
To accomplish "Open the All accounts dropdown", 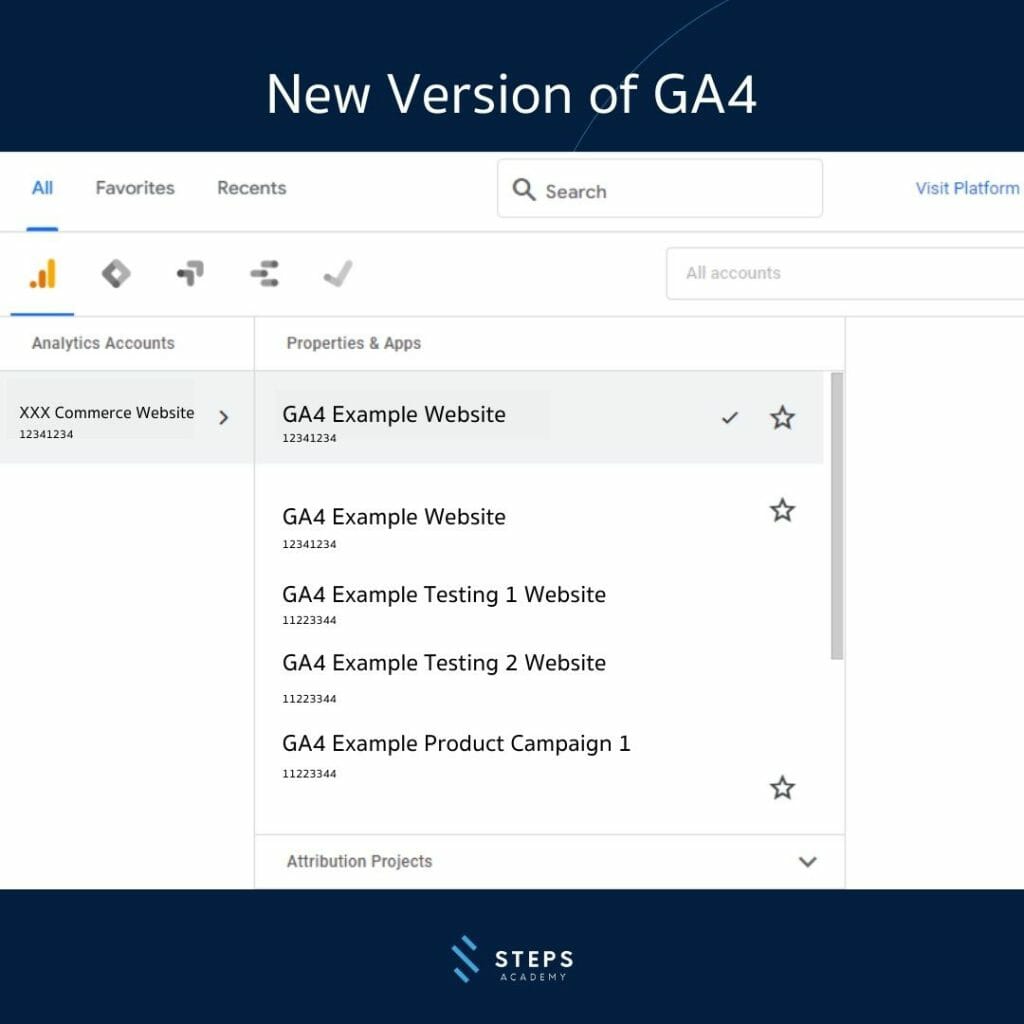I will [x=845, y=273].
